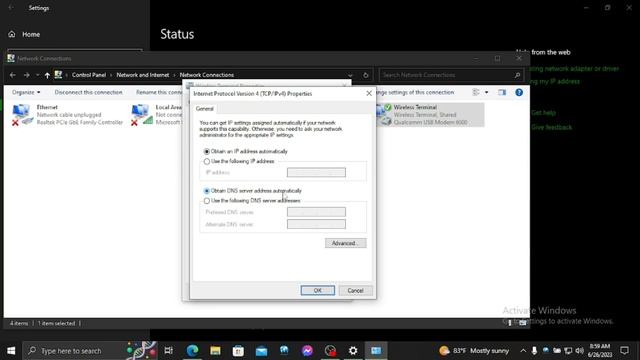Go forward in Network Connections window
This screenshot has height=360, width=640.
[27, 75]
